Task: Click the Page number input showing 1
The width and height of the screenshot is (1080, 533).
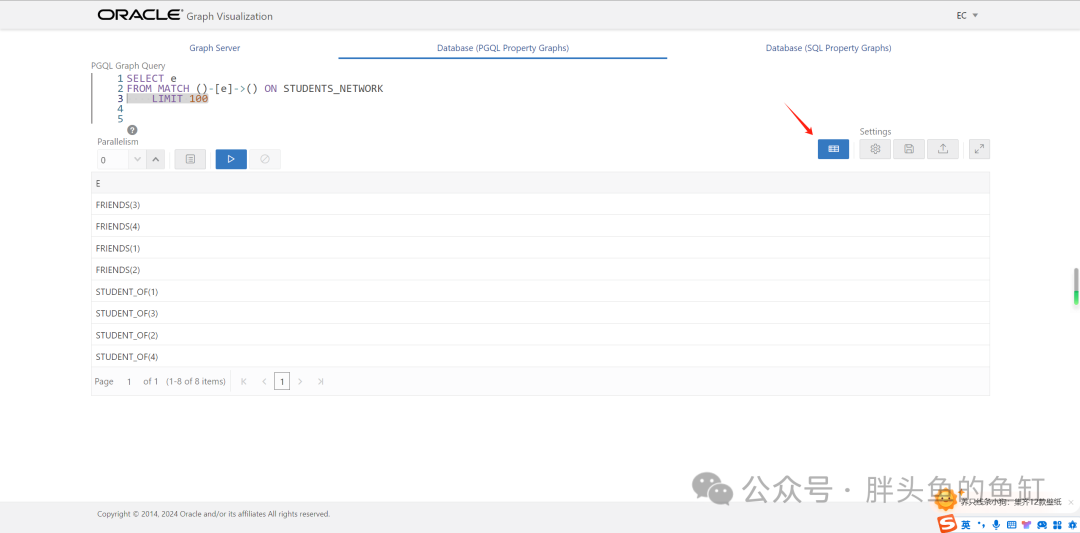Action: [x=129, y=382]
